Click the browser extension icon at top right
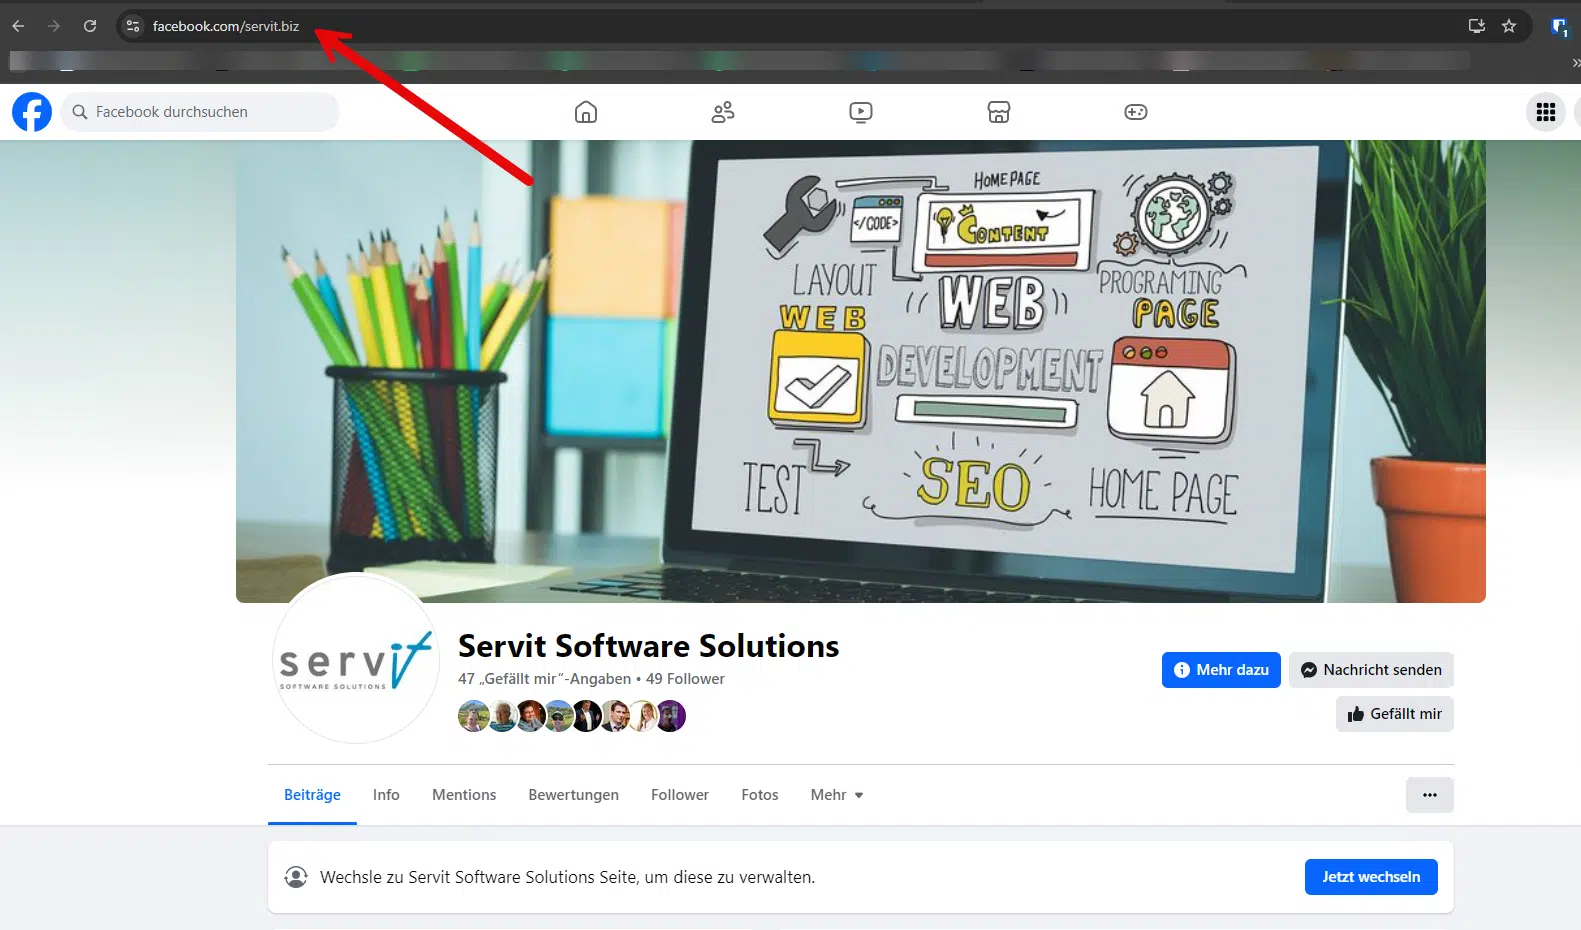 pos(1559,27)
